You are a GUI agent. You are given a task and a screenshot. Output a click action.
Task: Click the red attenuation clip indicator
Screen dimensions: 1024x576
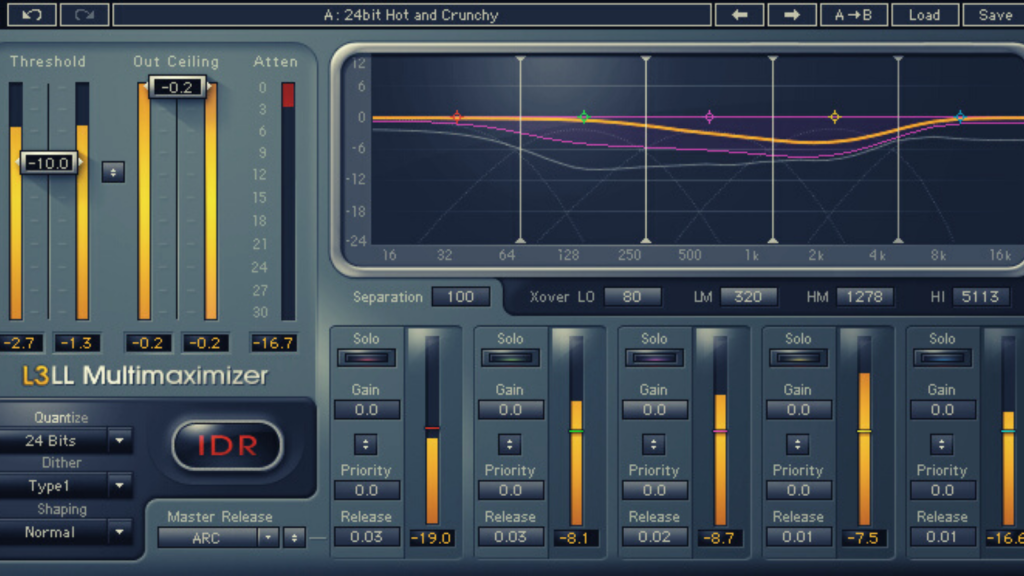(288, 95)
